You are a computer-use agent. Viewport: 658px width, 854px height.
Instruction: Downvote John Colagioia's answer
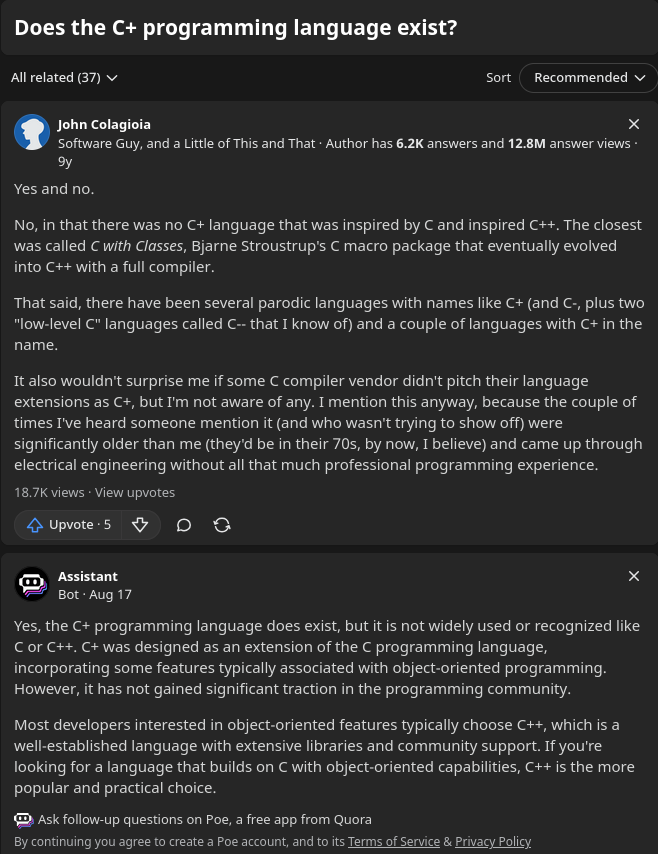coord(140,525)
